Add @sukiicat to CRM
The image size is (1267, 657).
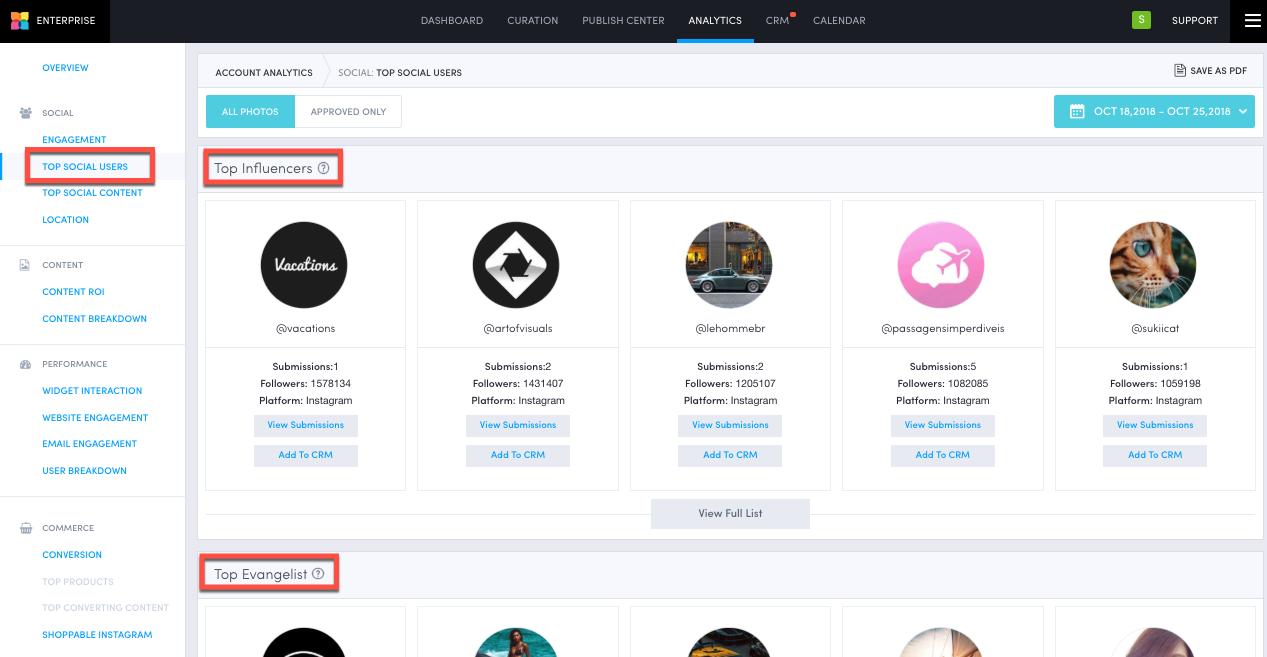[1155, 455]
